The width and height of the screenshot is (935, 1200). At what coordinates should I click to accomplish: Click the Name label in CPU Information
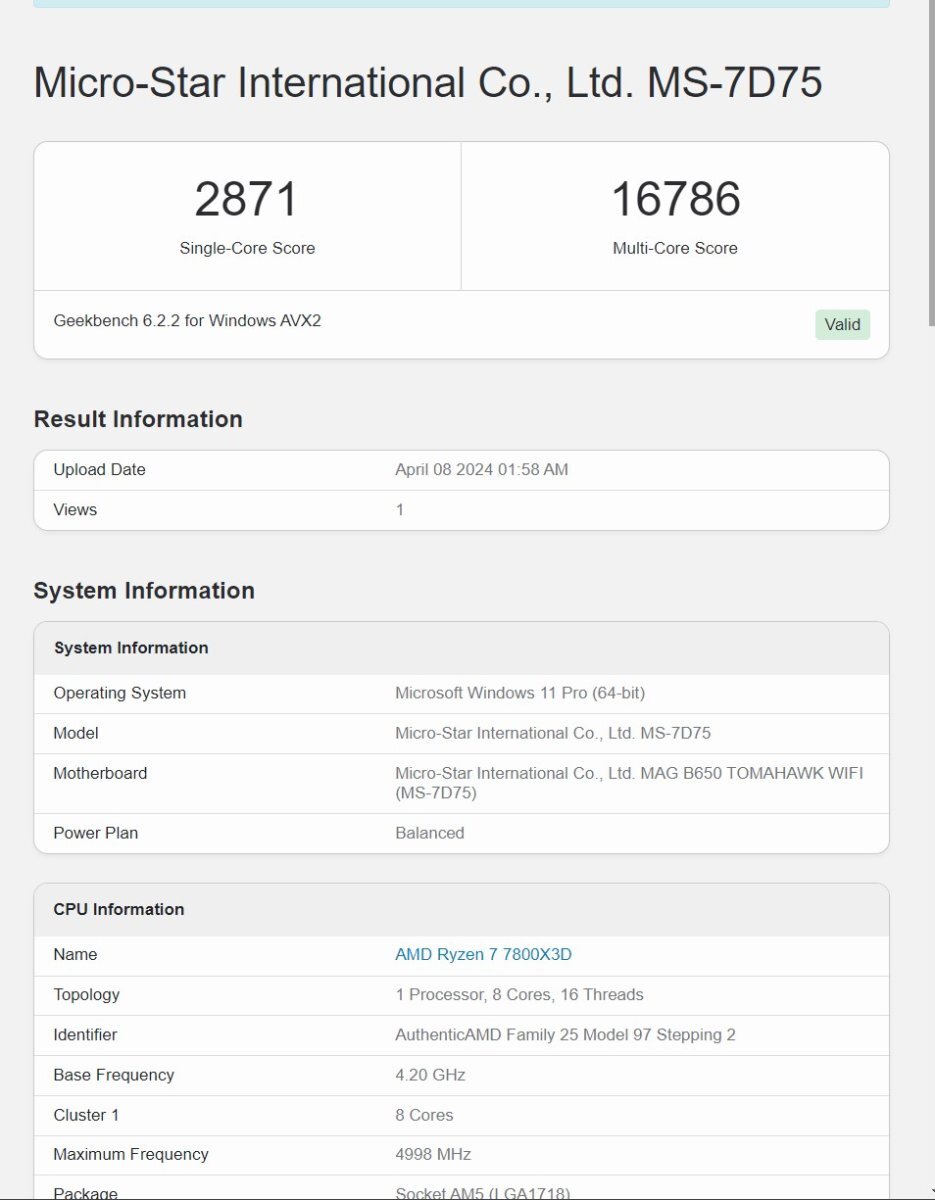[x=75, y=954]
